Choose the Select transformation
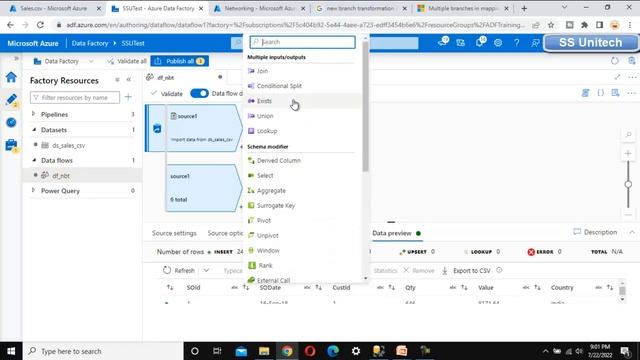 265,176
